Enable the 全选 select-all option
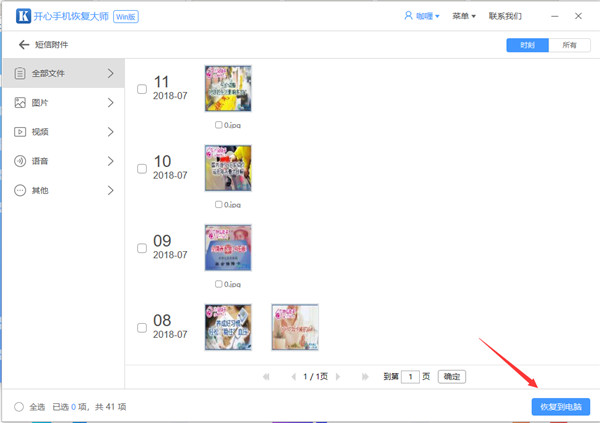600x423 pixels. pos(20,407)
